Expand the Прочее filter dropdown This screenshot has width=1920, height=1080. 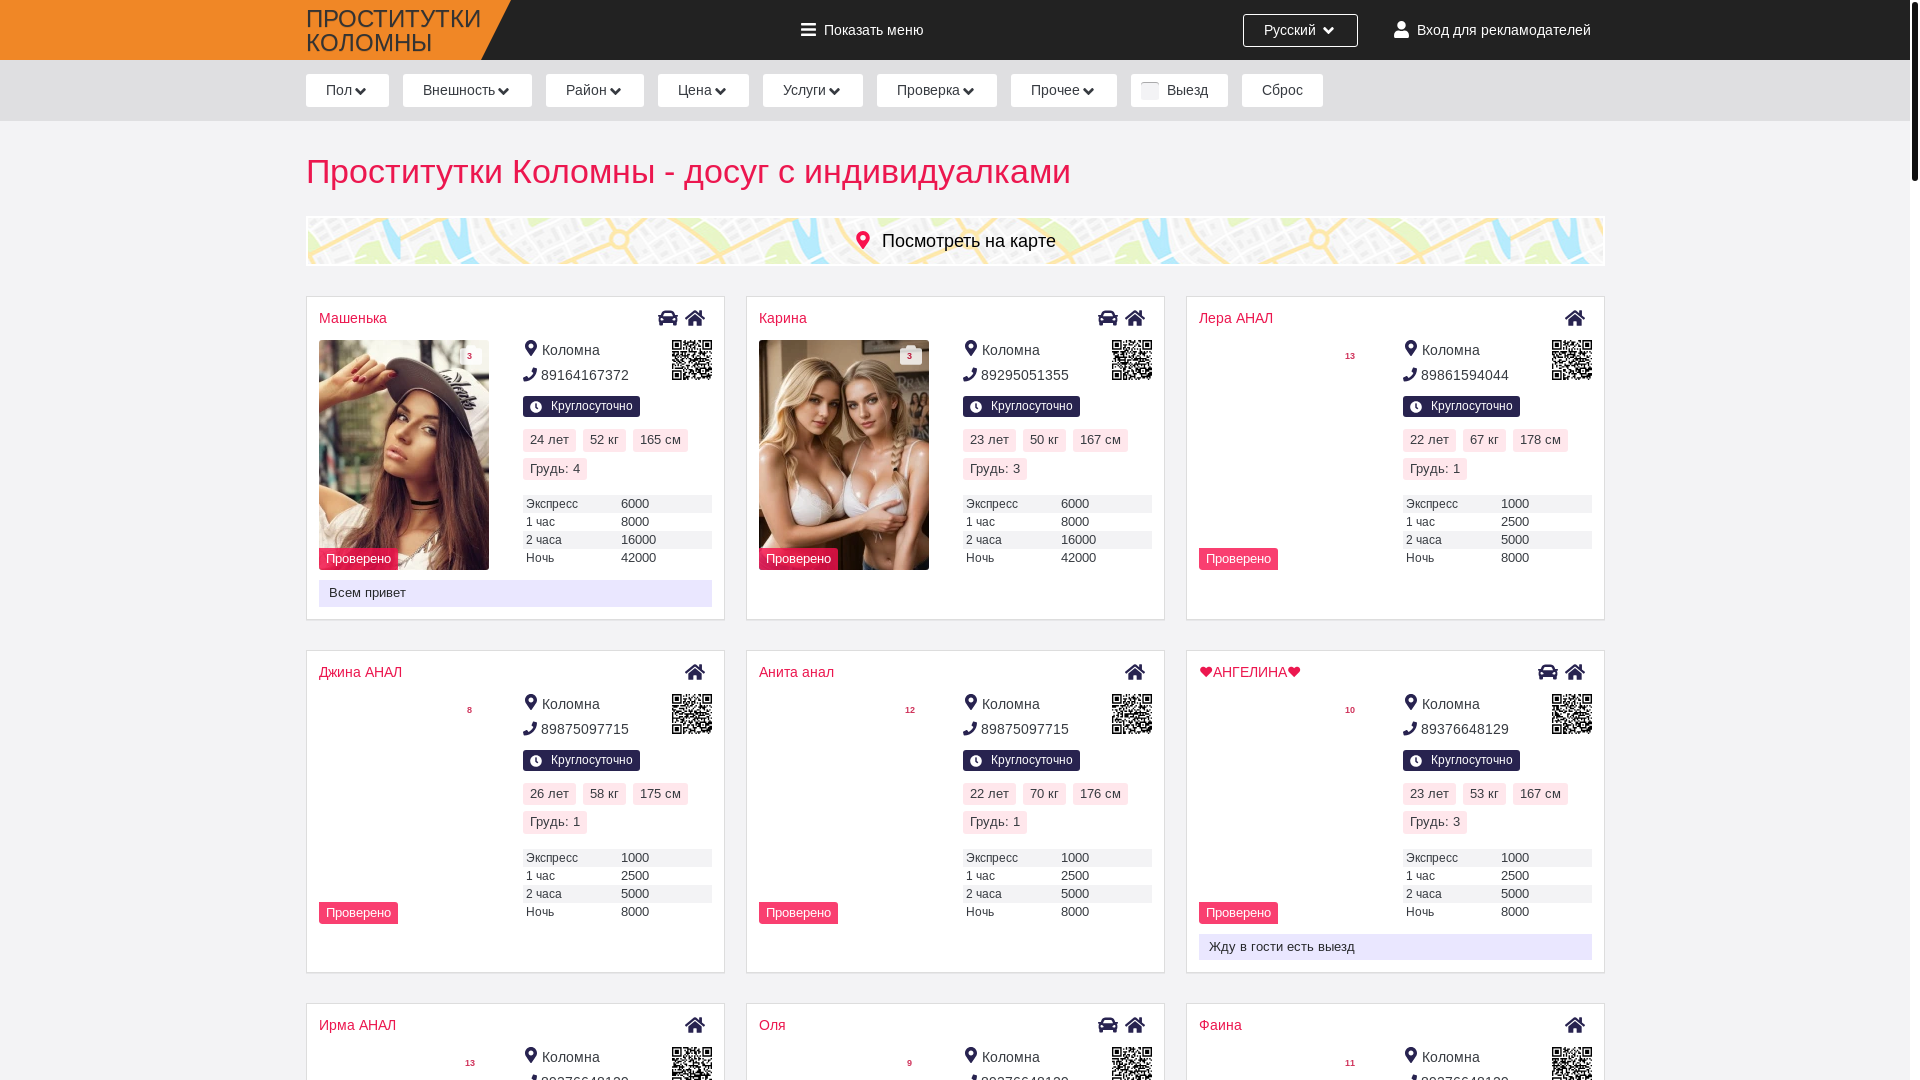pyautogui.click(x=1064, y=90)
